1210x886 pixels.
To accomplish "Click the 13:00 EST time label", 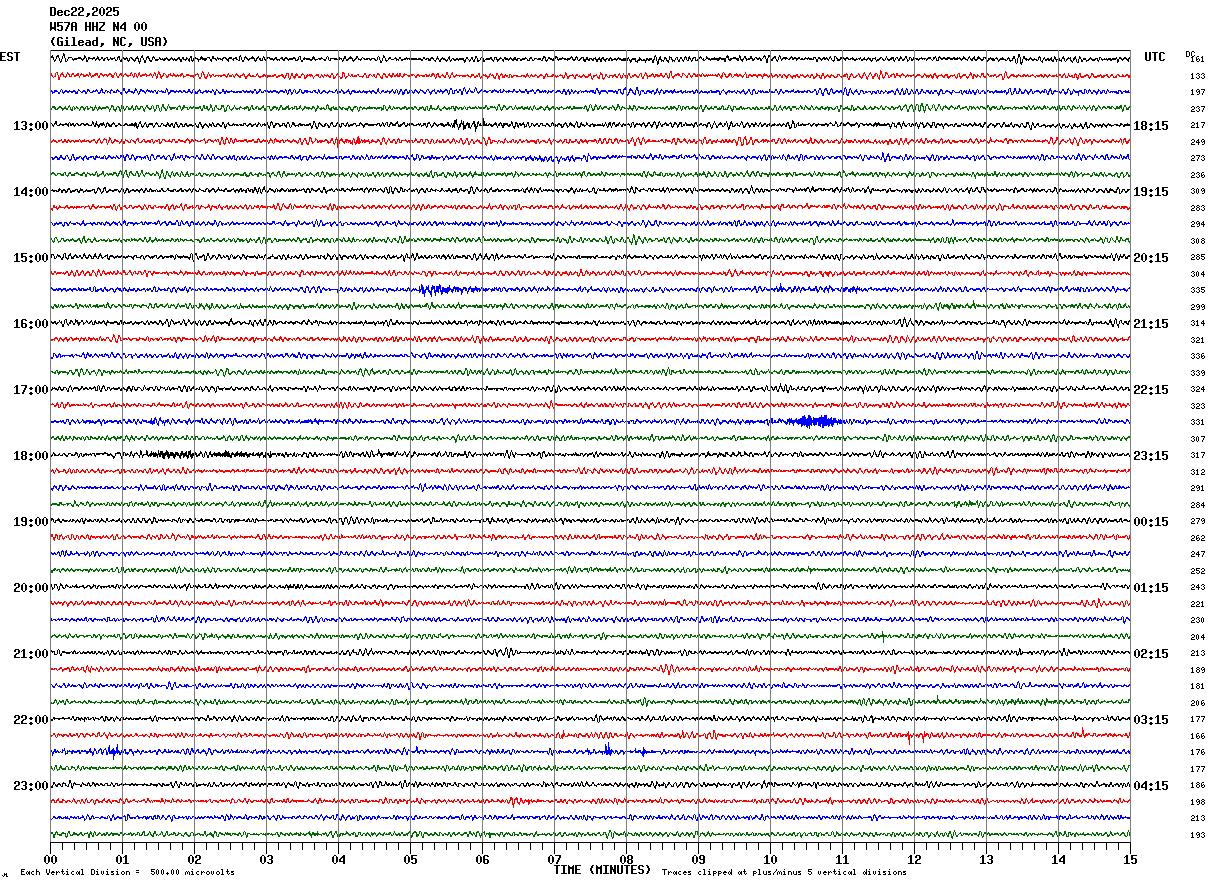I will click(x=31, y=126).
